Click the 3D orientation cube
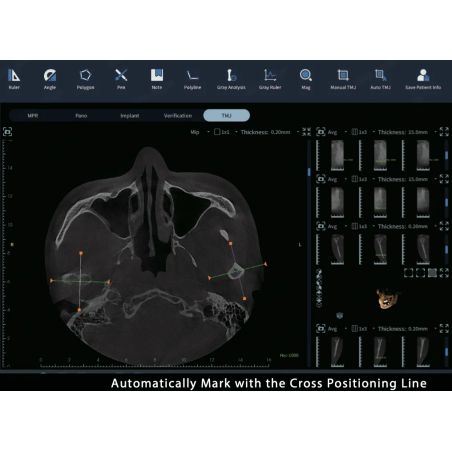 [339, 315]
